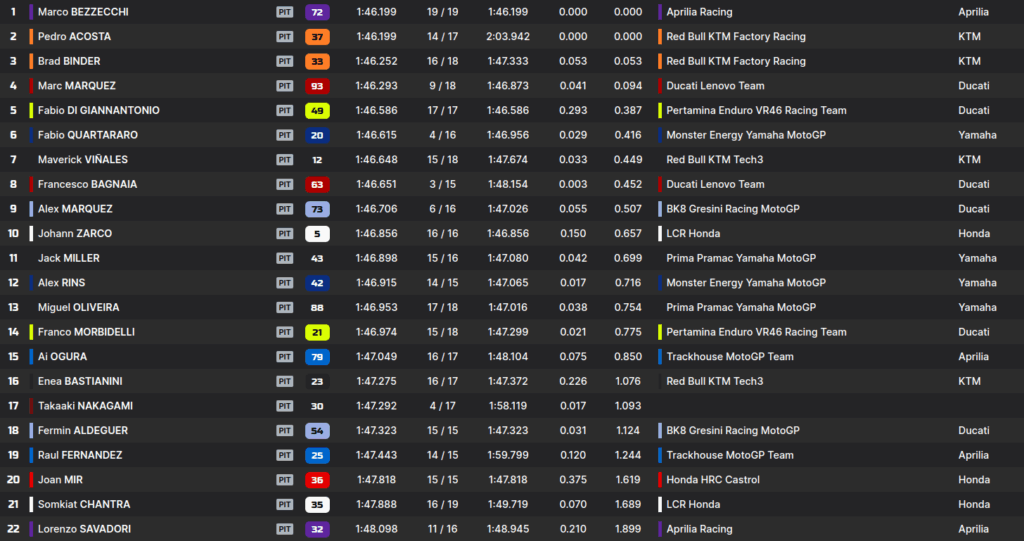Select rider name Alex RINS
The width and height of the screenshot is (1024, 541).
point(61,283)
